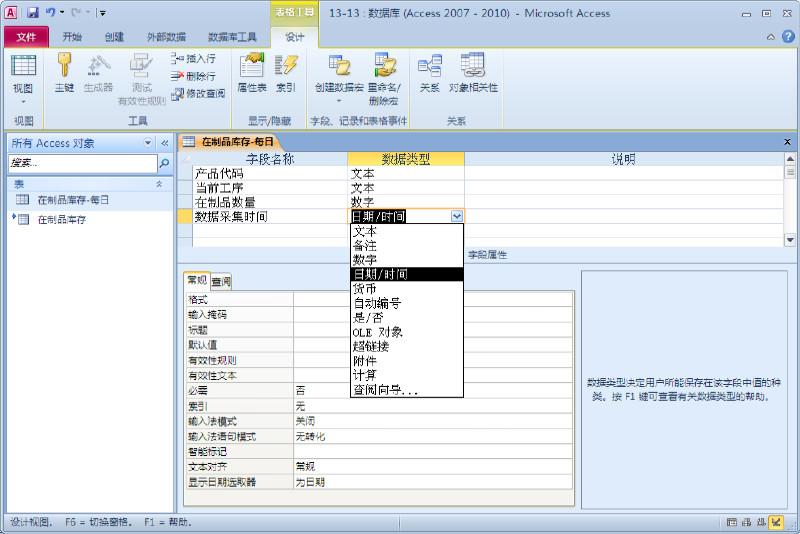Choose 查阅向导... from data type list
This screenshot has height=534, width=800.
(407, 390)
